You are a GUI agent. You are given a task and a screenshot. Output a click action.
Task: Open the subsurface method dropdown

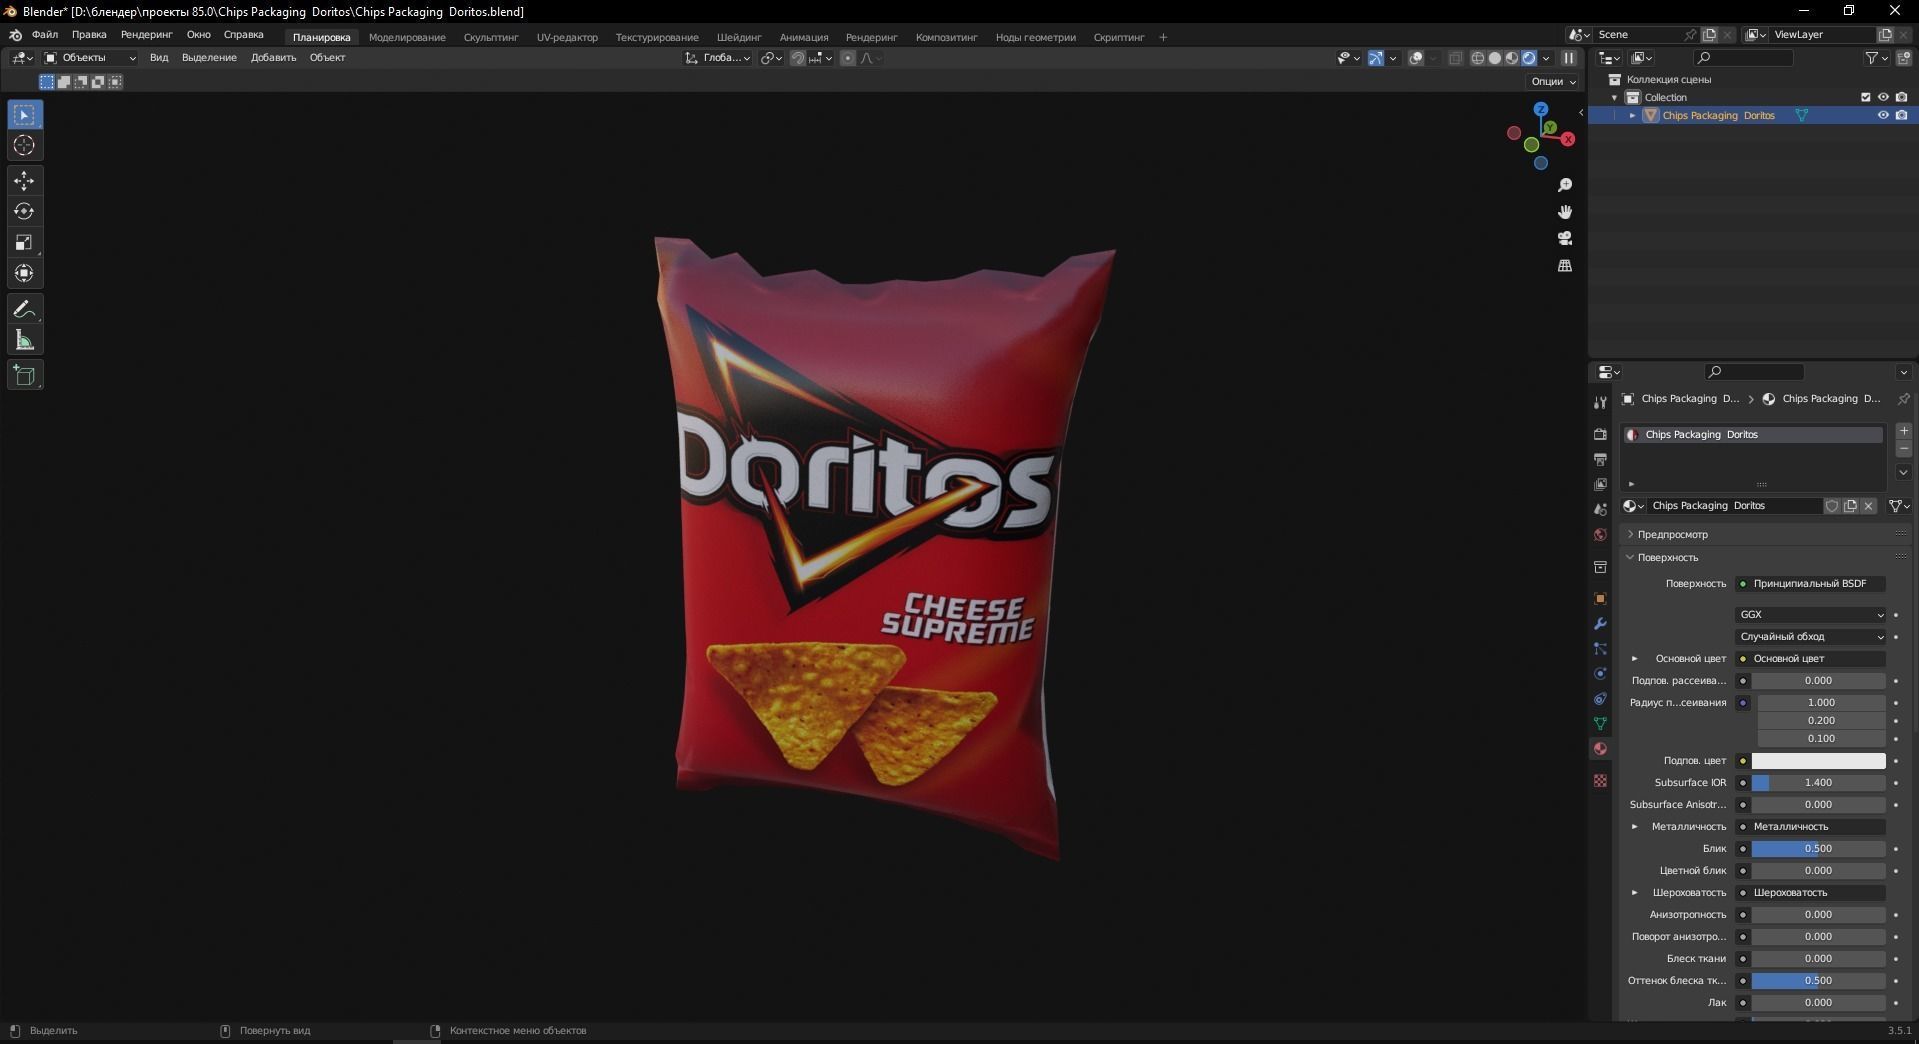[x=1811, y=636]
